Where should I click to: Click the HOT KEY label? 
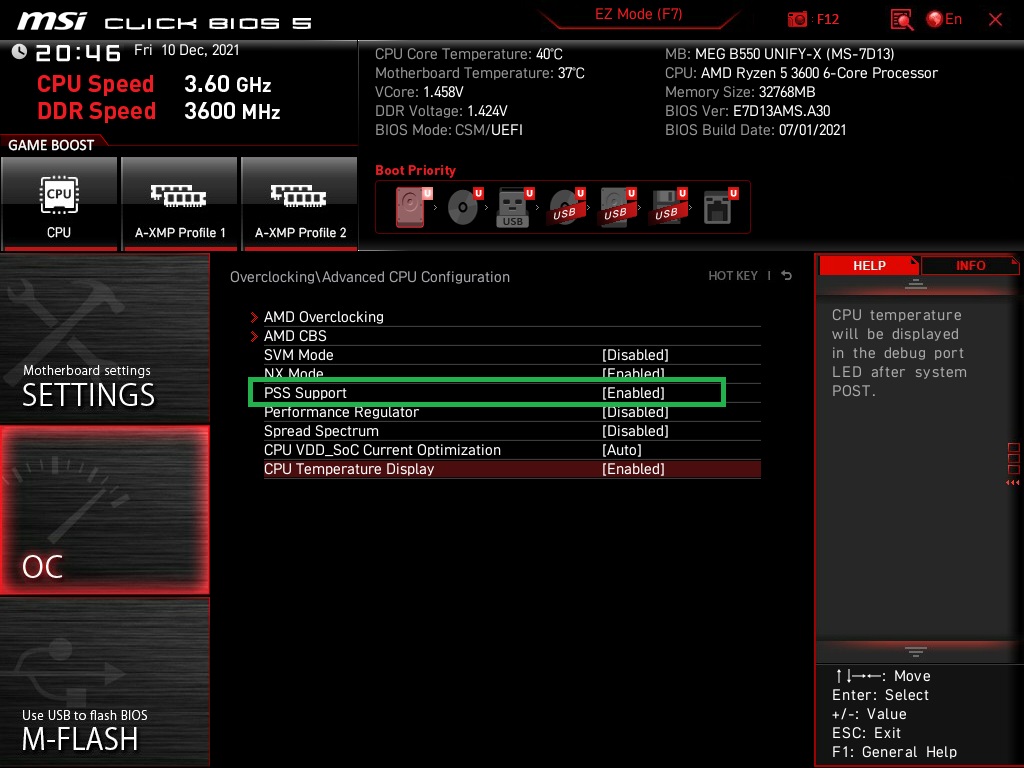click(x=733, y=276)
